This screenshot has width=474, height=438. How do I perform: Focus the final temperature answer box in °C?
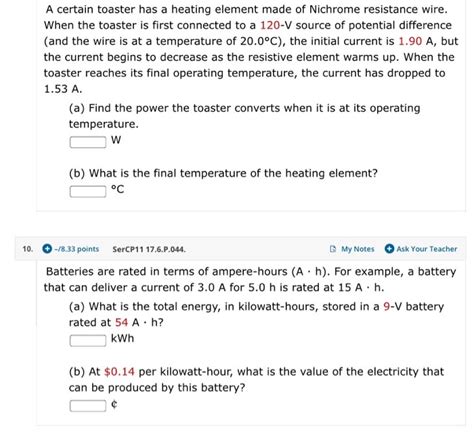click(88, 191)
